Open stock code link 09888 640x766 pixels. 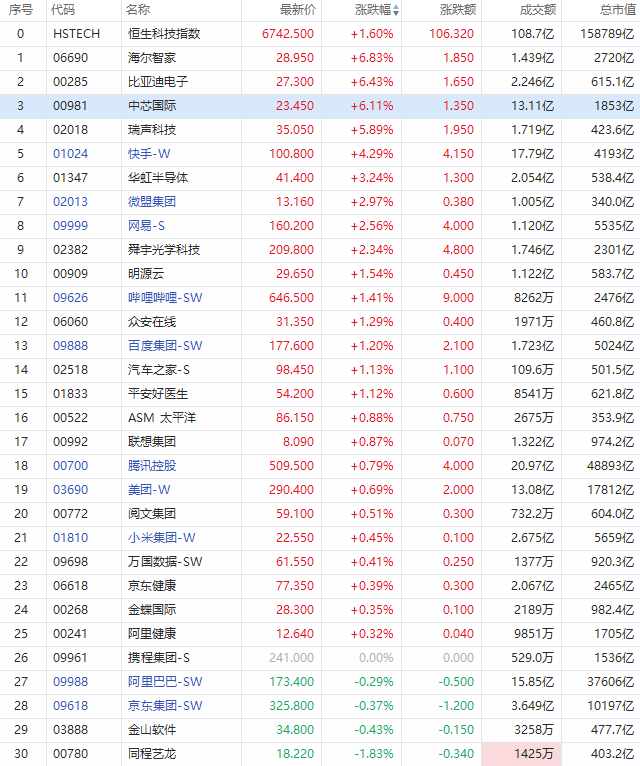pyautogui.click(x=70, y=345)
